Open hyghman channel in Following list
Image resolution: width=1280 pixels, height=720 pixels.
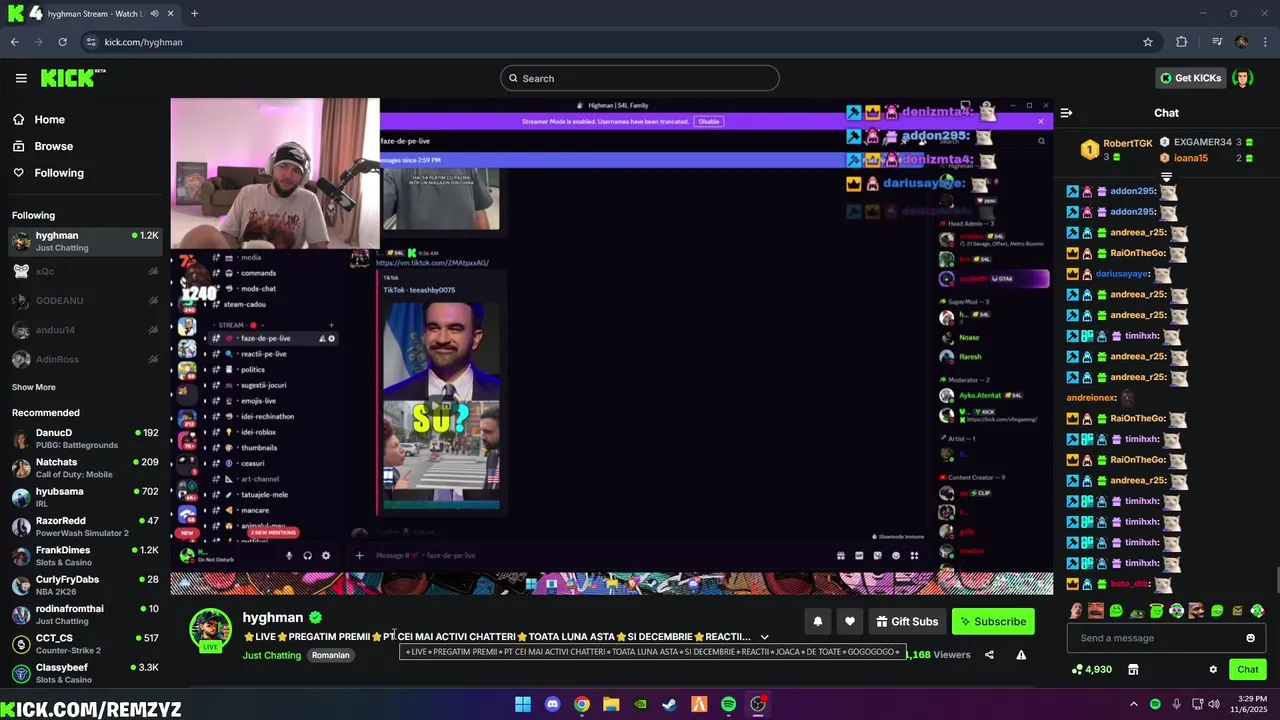tap(85, 241)
